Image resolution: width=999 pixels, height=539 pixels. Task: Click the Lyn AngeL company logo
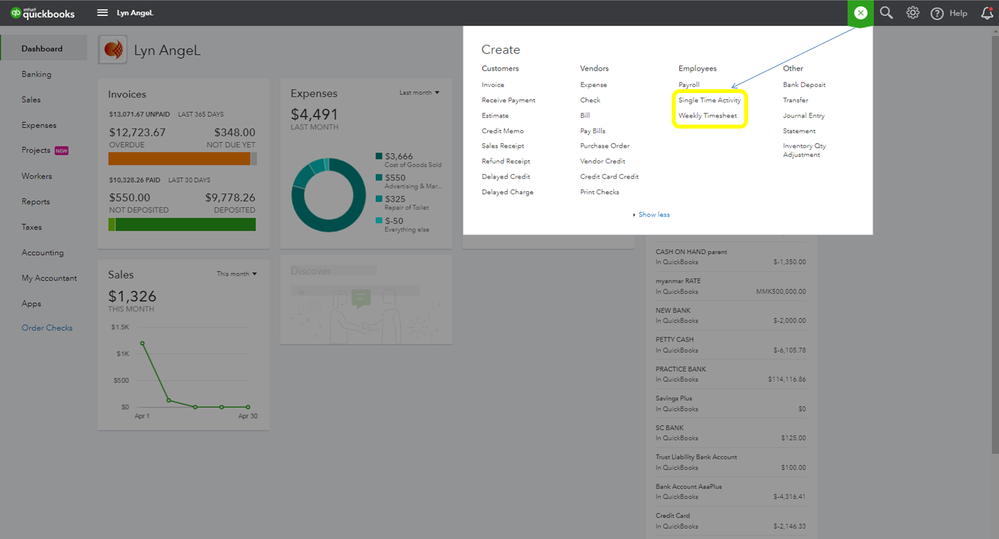tap(113, 50)
